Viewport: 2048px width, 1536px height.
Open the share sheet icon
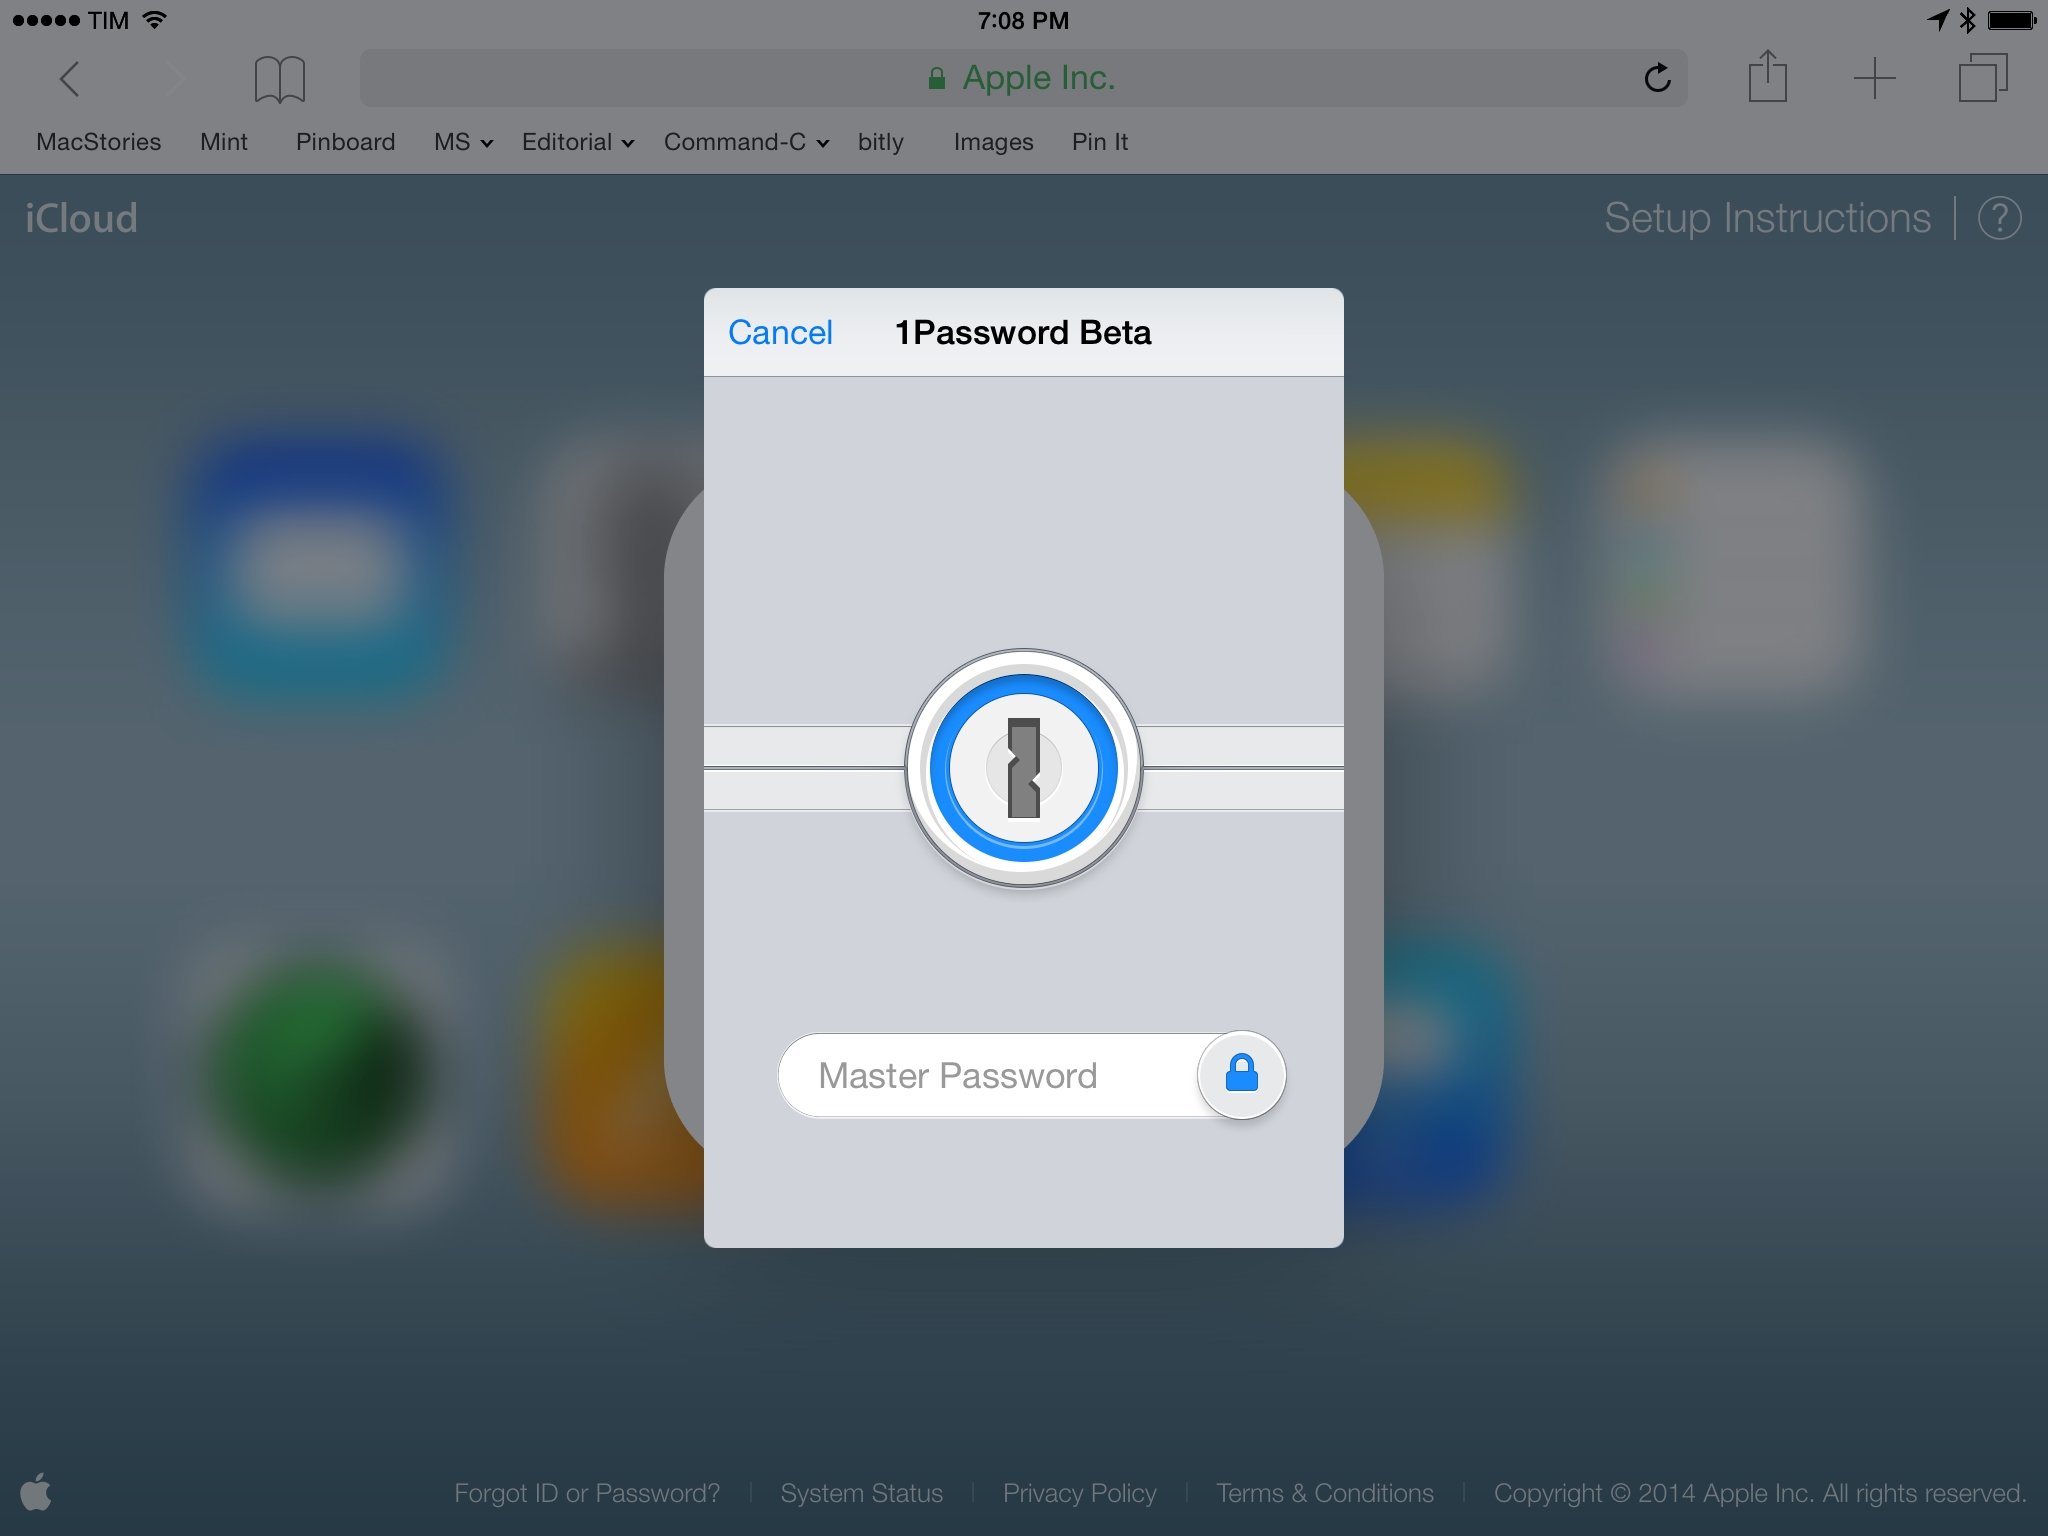click(1767, 76)
